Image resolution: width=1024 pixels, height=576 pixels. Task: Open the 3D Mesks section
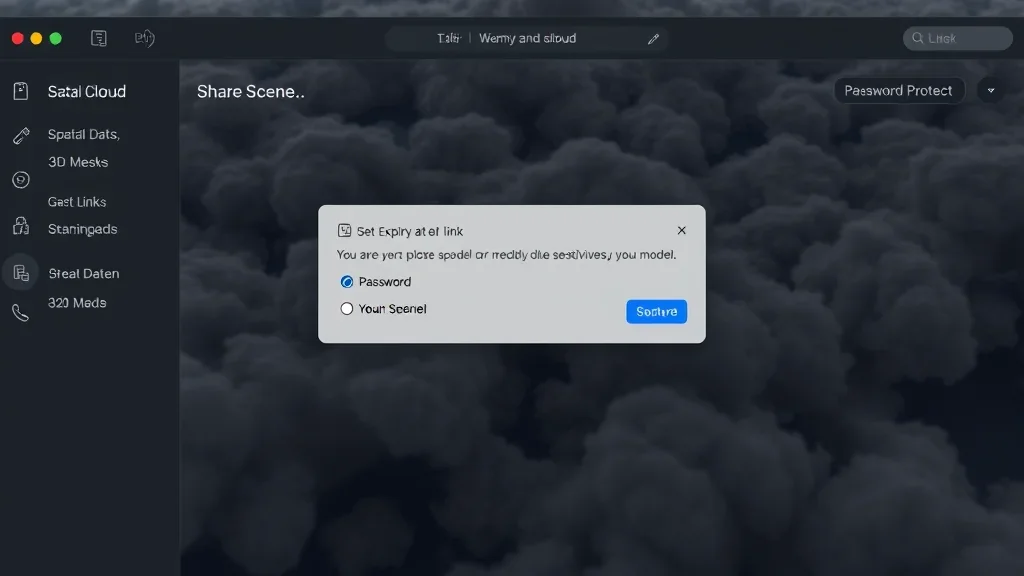pyautogui.click(x=78, y=162)
